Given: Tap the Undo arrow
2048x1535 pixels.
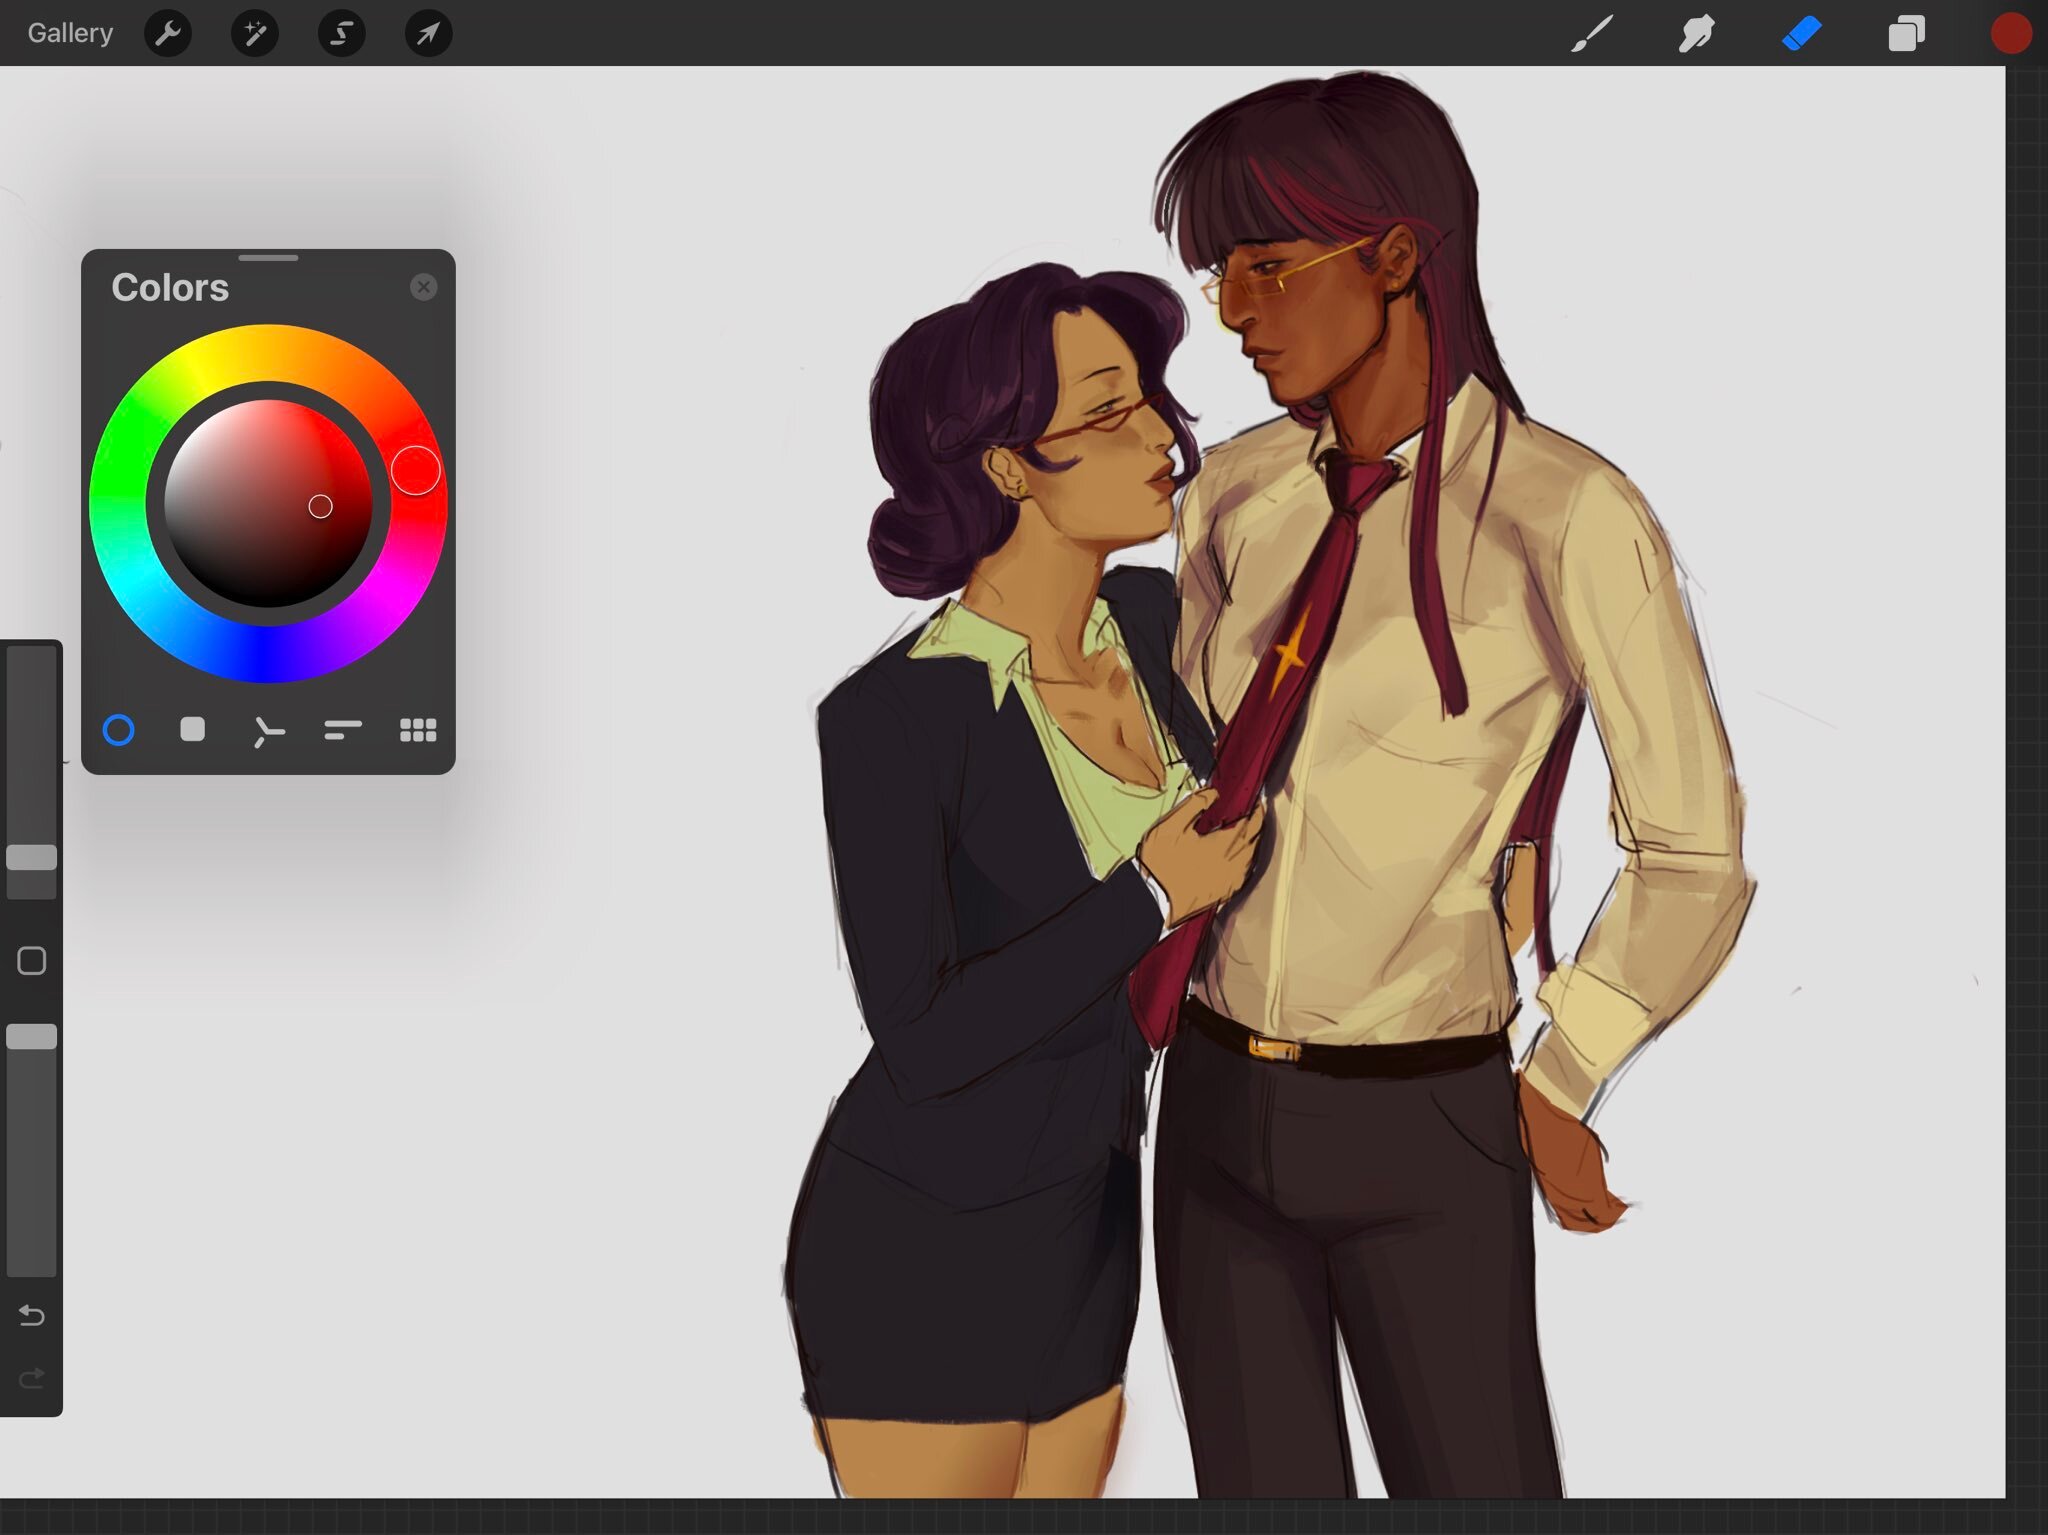Looking at the screenshot, I should click(x=32, y=1315).
